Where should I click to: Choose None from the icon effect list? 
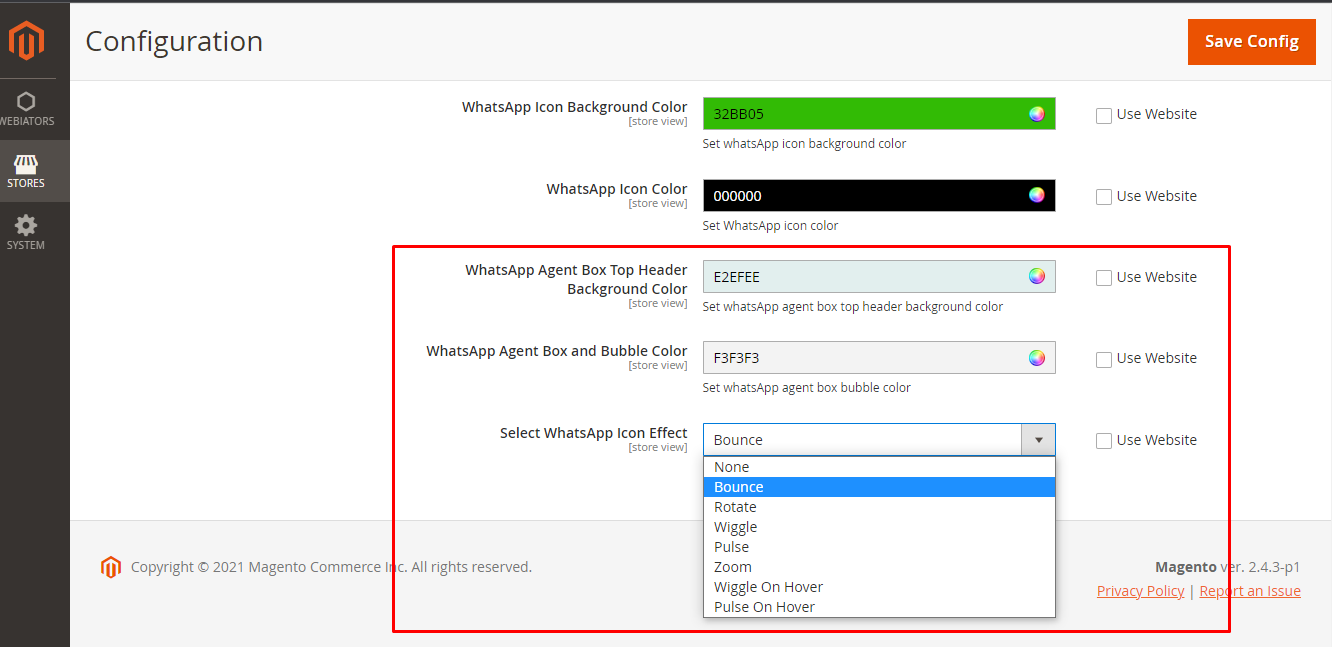click(x=879, y=467)
